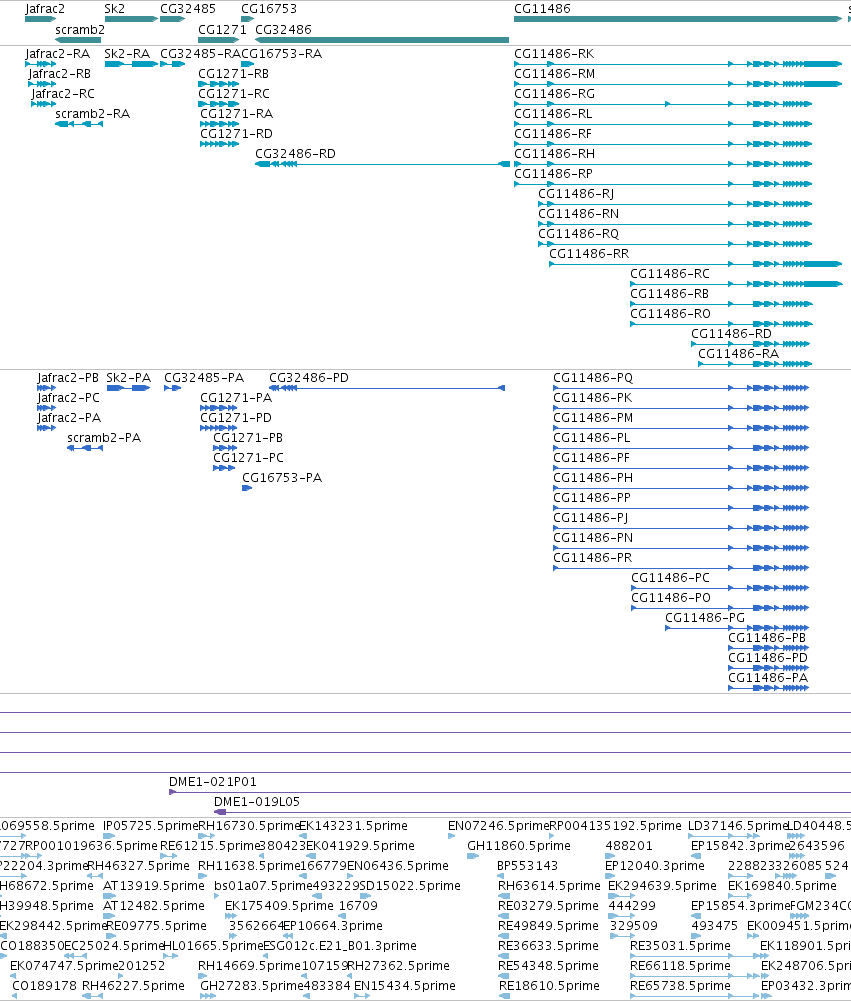This screenshot has width=851, height=1001.
Task: Click the long CG11486 gene bar glyph
Action: [x=678, y=19]
